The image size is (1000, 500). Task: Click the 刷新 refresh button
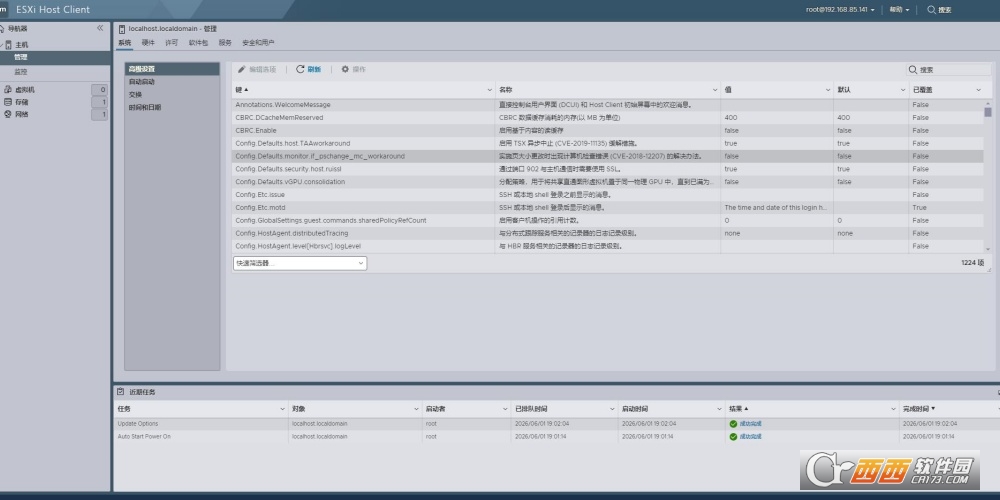click(x=309, y=69)
